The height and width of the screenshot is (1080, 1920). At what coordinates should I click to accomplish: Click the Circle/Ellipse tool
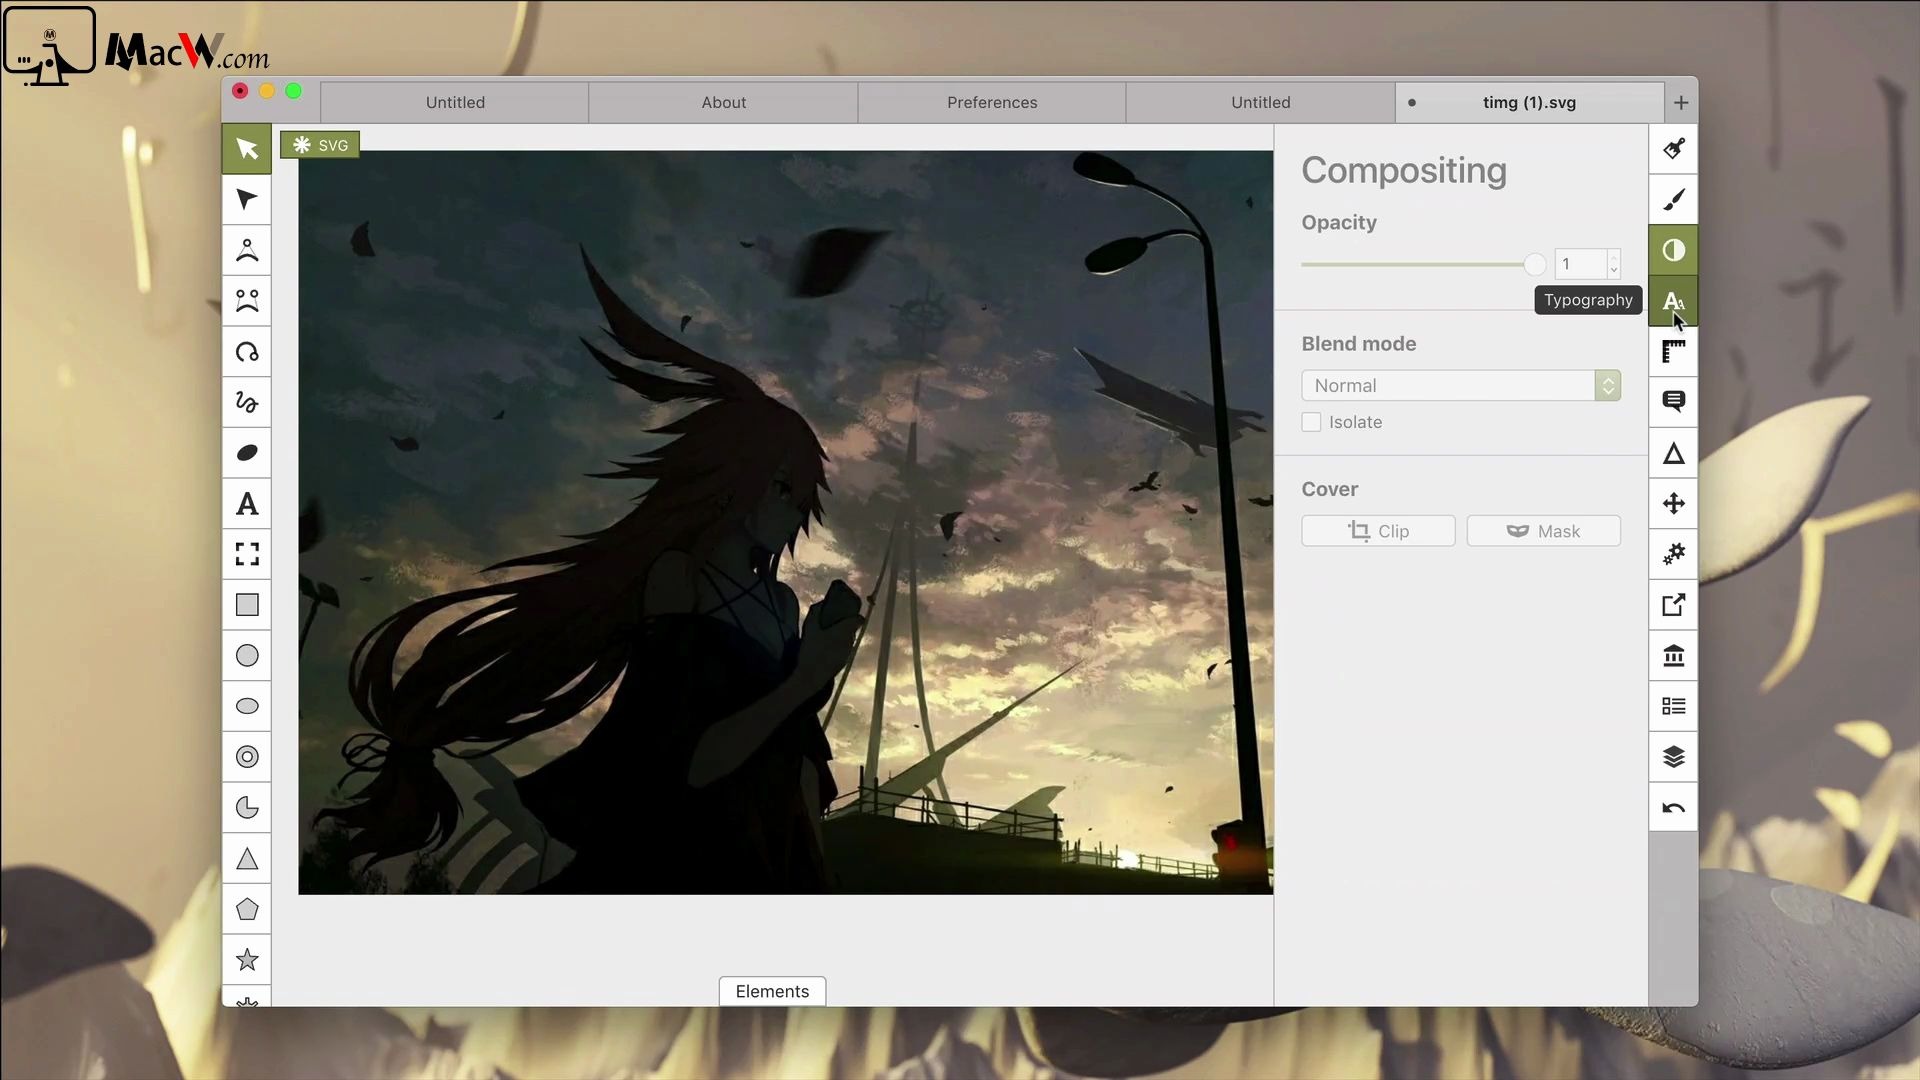pyautogui.click(x=247, y=655)
